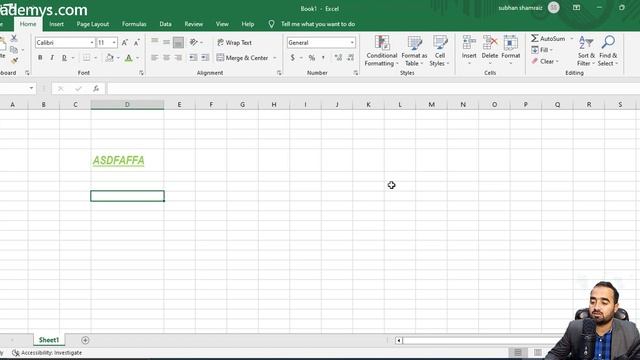Open Number format dialog launcher
Viewport: 640px width, 360px height.
(x=356, y=73)
